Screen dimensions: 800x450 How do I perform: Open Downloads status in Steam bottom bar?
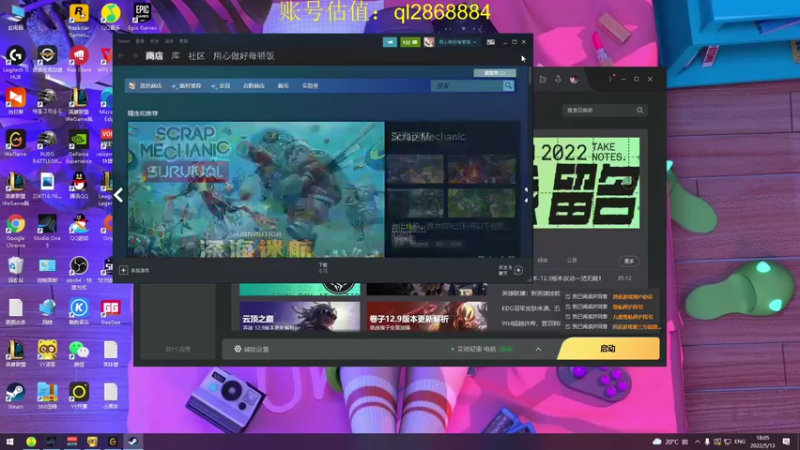point(323,268)
